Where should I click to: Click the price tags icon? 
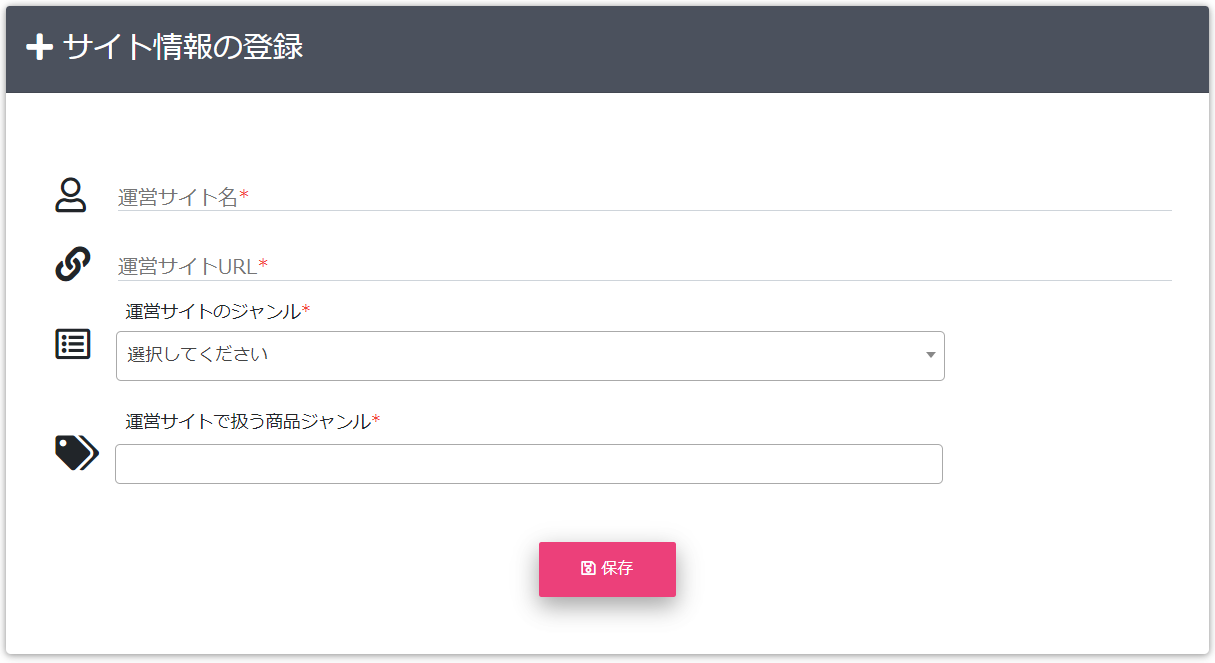tap(77, 453)
